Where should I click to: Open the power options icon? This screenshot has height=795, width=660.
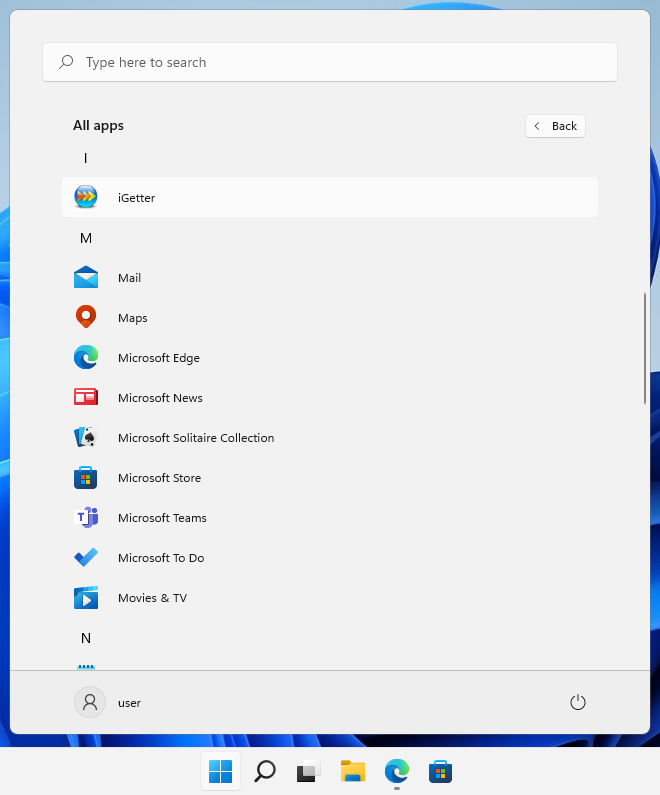point(577,702)
